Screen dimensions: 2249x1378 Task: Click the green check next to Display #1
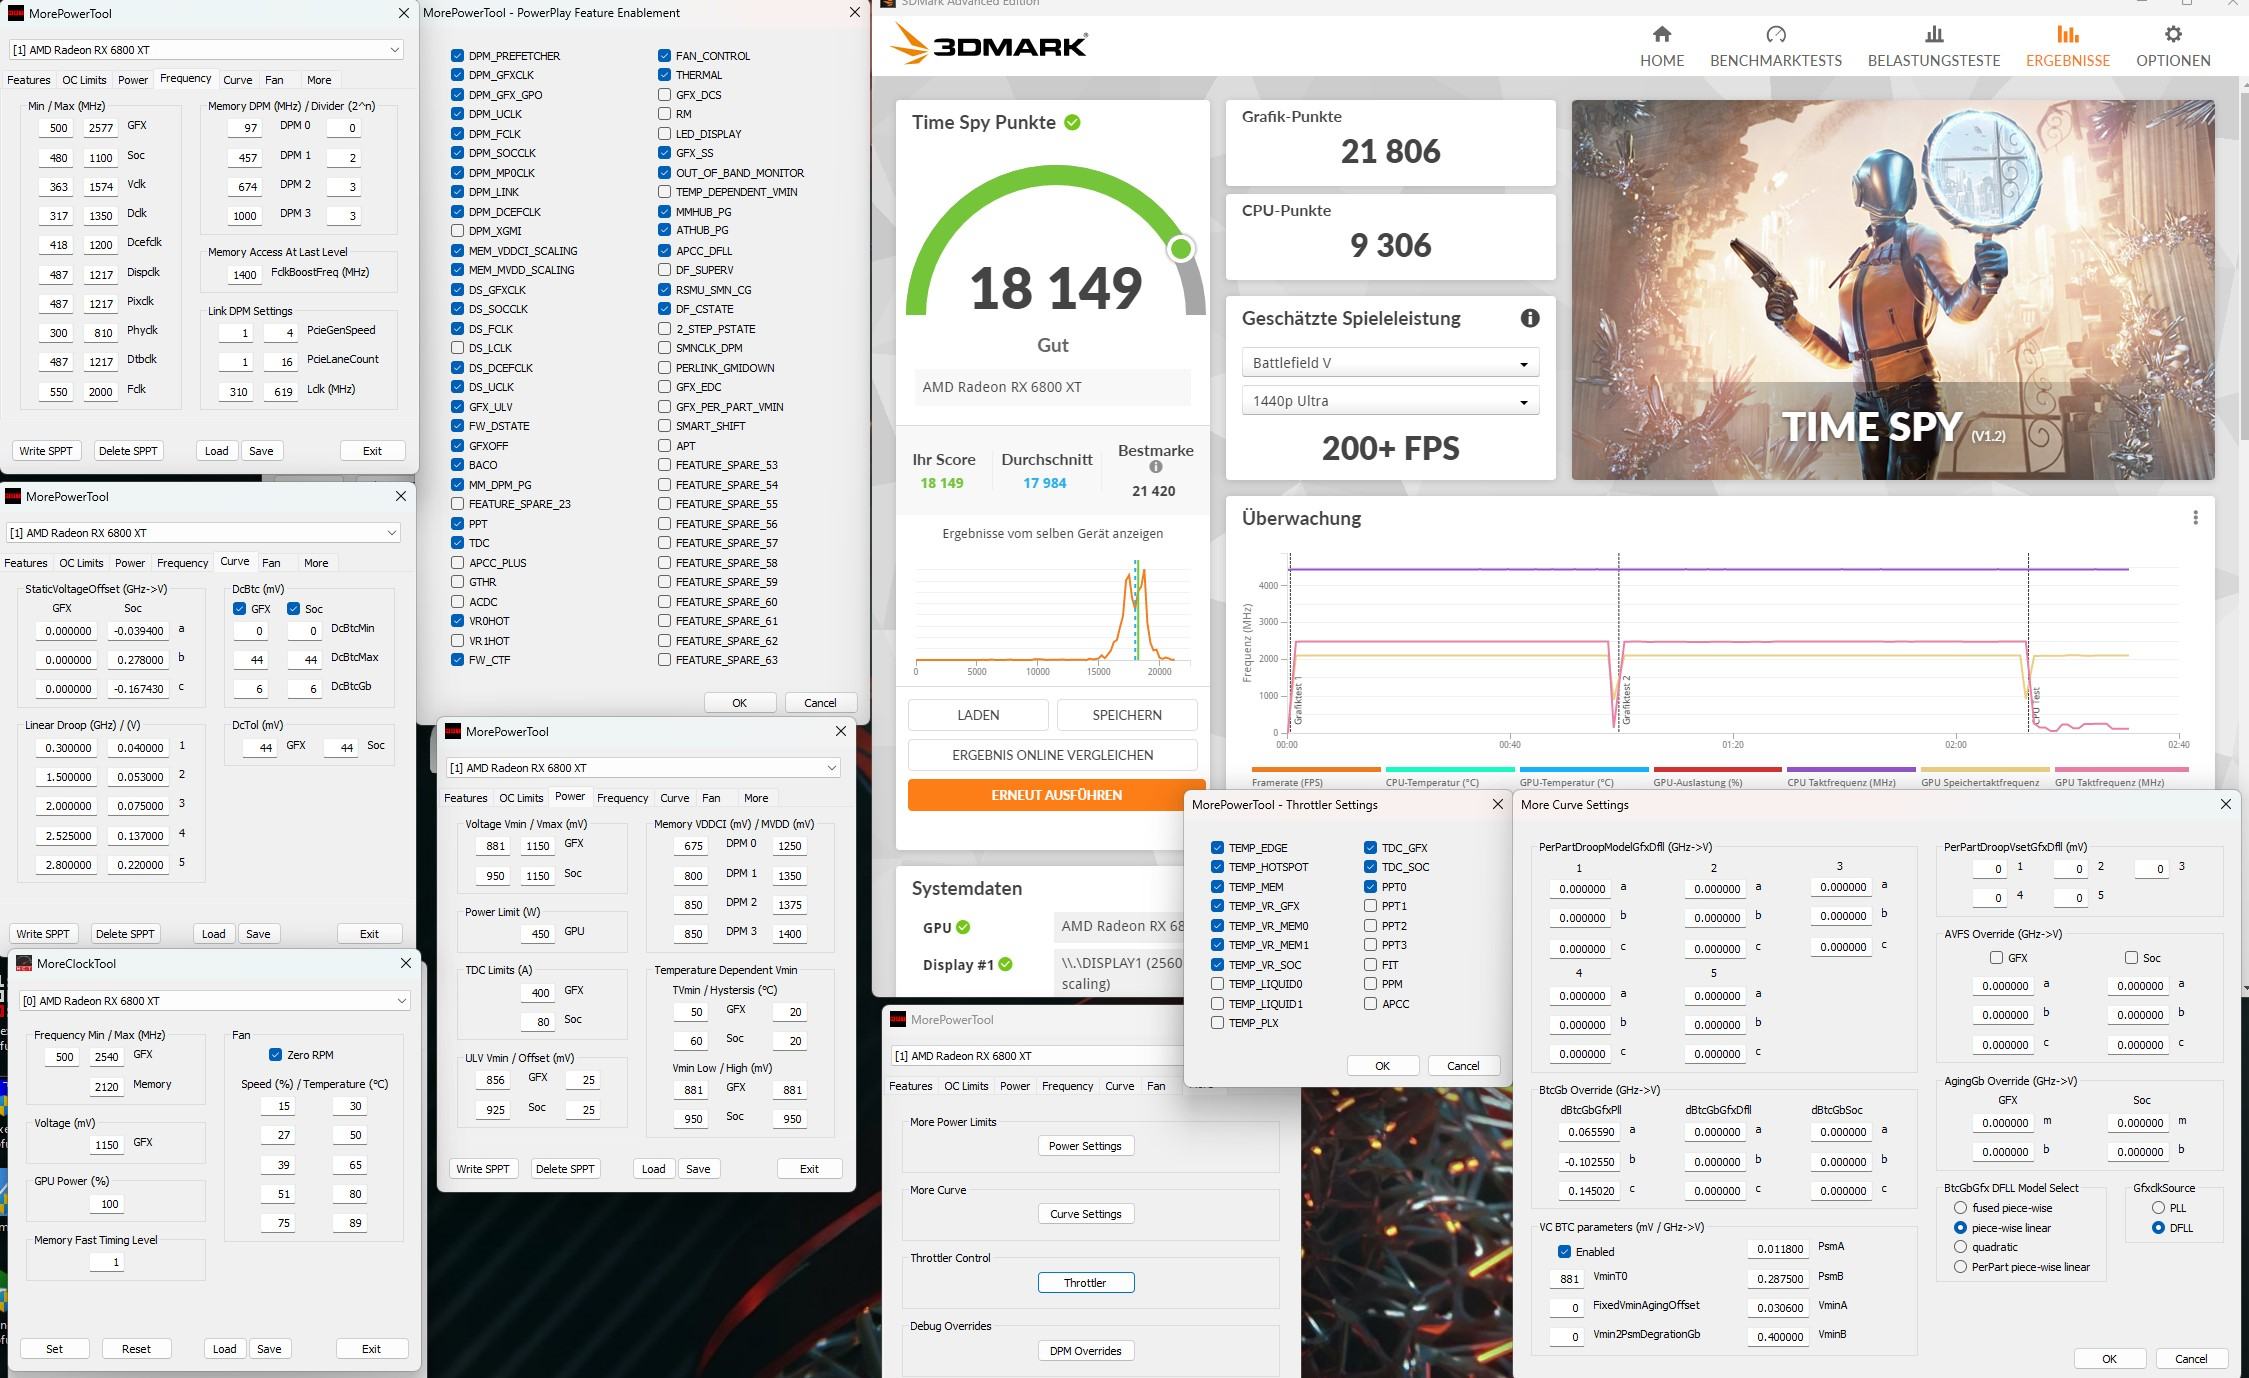1005,964
